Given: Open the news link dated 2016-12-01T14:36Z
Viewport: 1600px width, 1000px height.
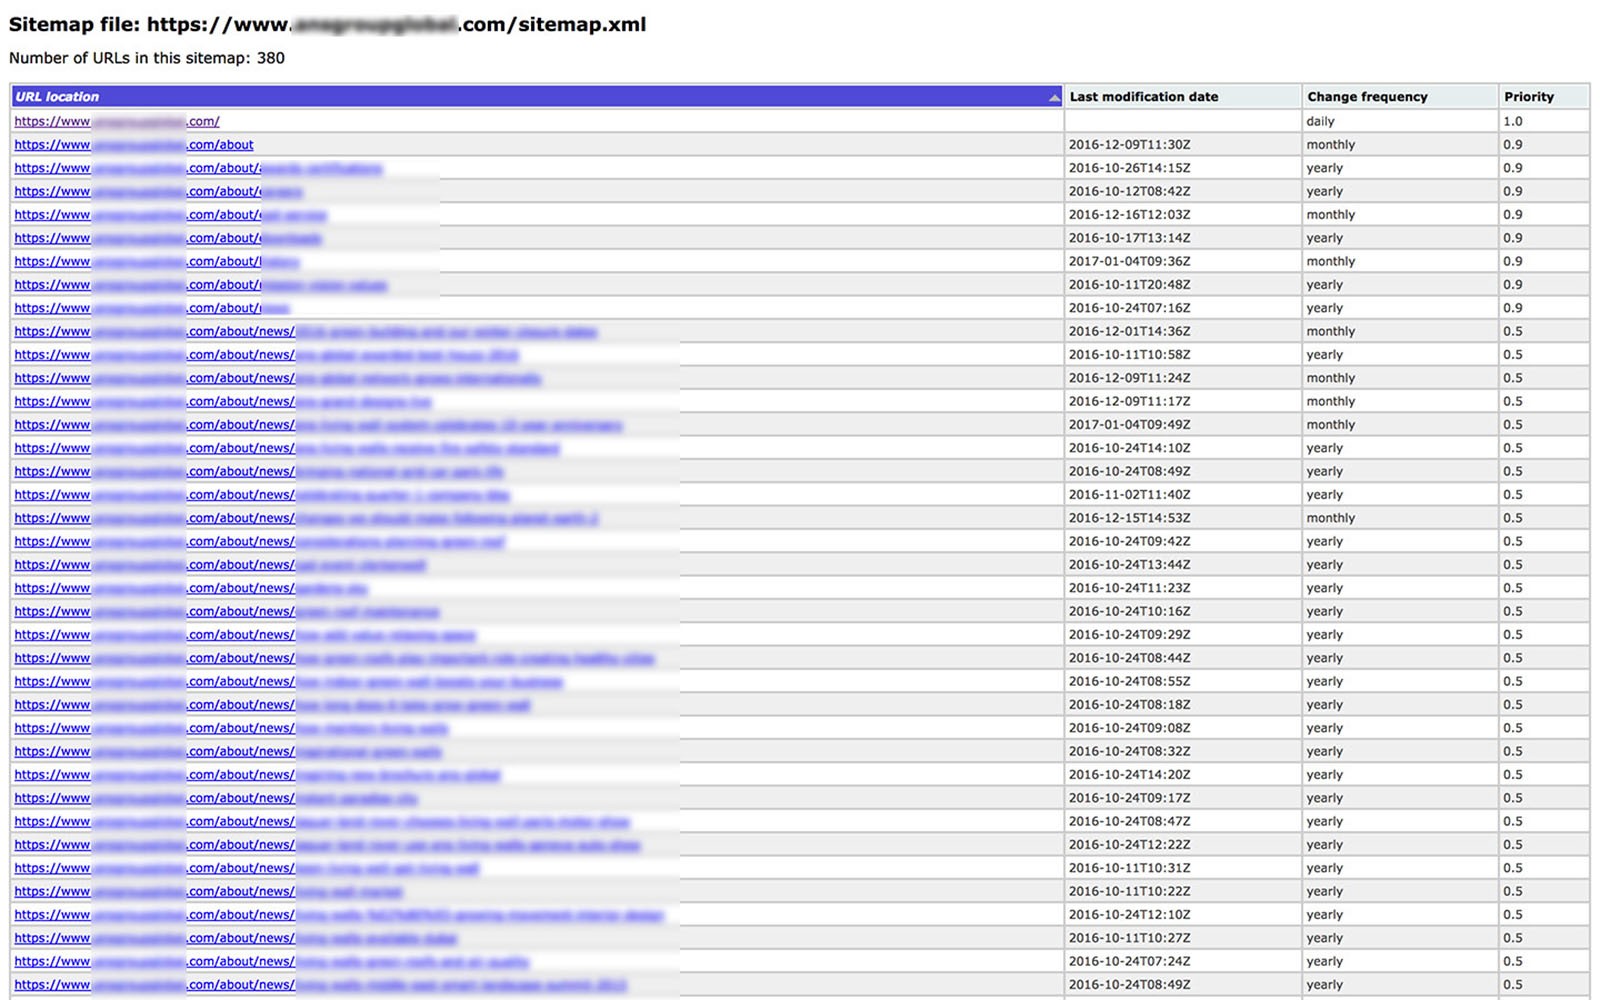Looking at the screenshot, I should click(x=305, y=332).
